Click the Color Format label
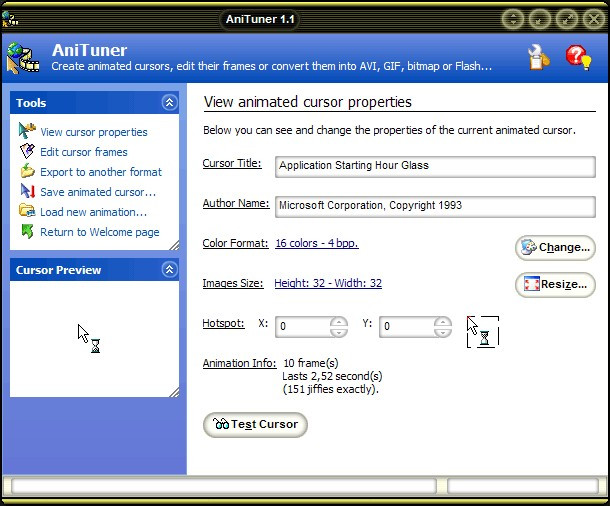Image resolution: width=610 pixels, height=506 pixels. tap(235, 243)
